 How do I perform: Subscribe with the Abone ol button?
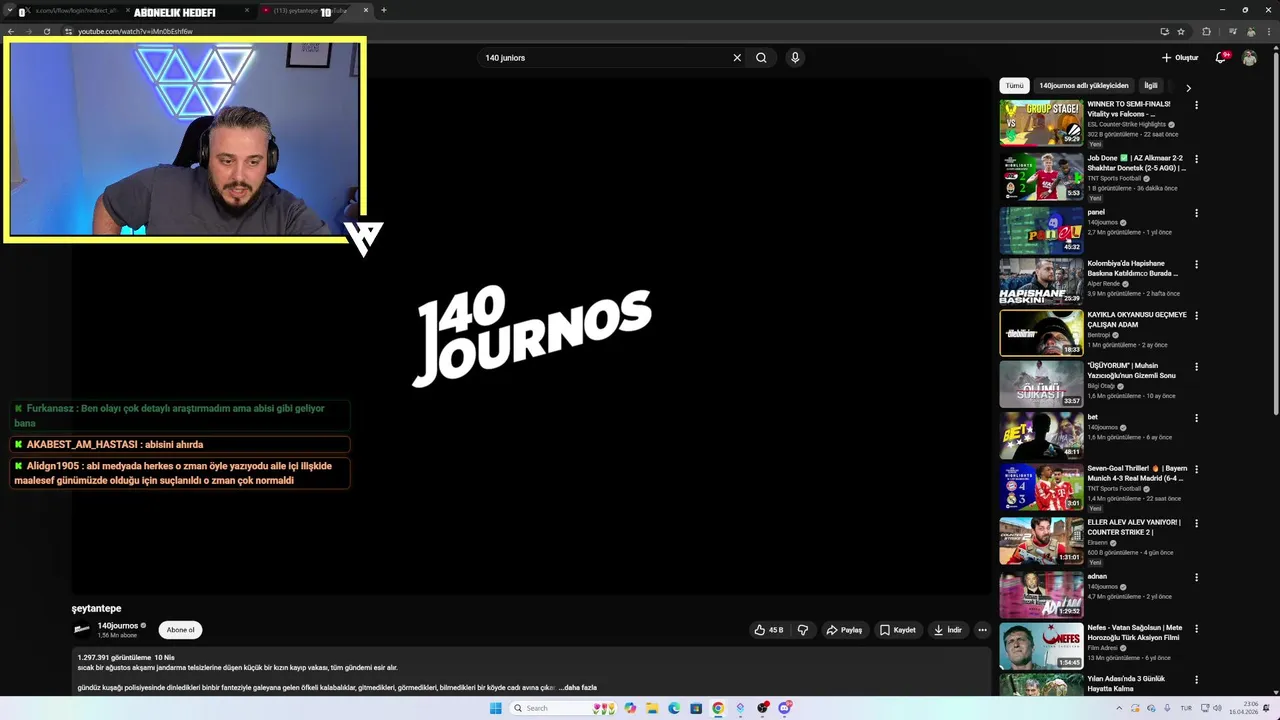point(180,630)
